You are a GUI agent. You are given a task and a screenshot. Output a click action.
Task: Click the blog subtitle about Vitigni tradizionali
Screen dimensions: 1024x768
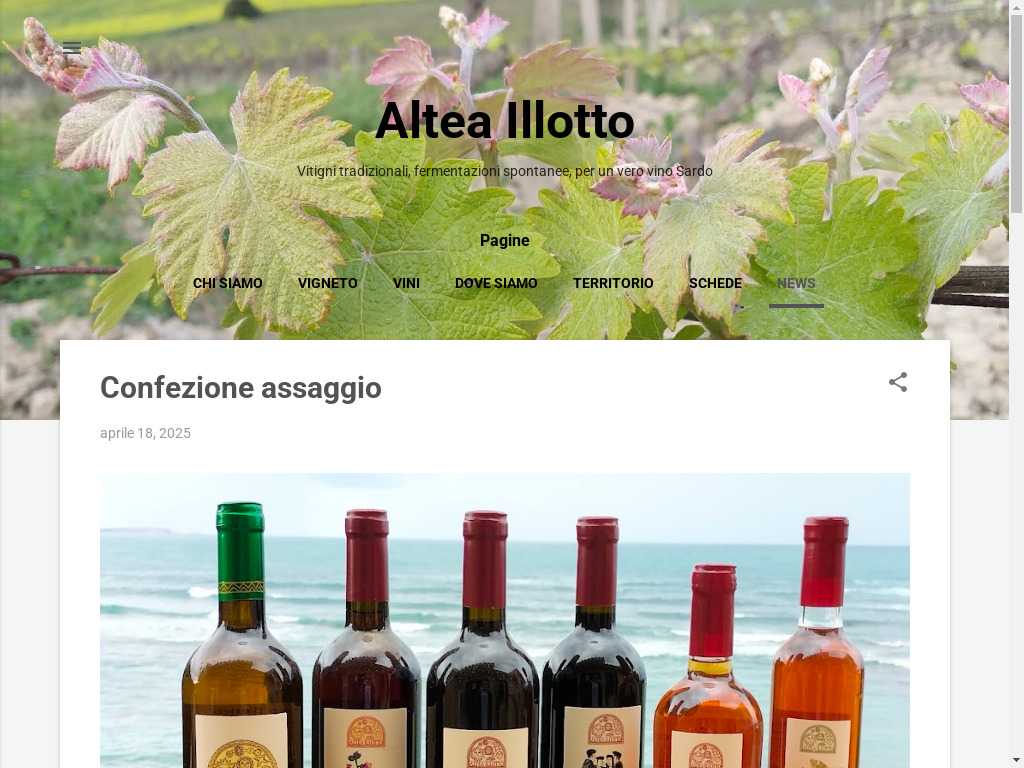pyautogui.click(x=505, y=171)
